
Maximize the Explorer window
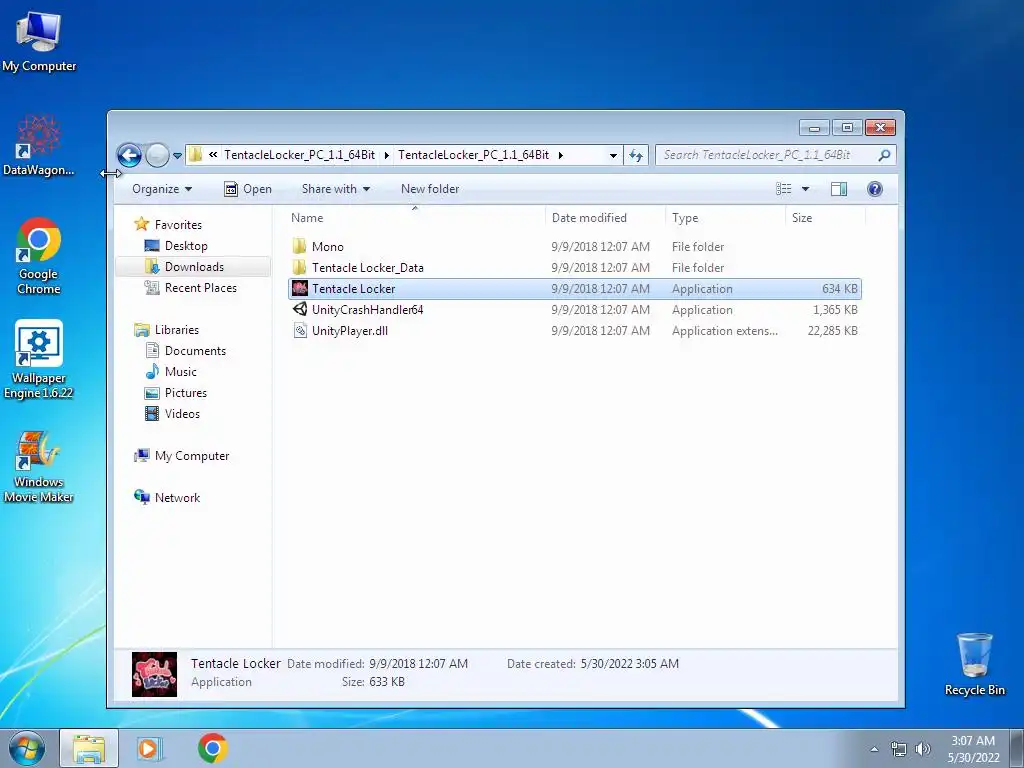click(x=847, y=128)
